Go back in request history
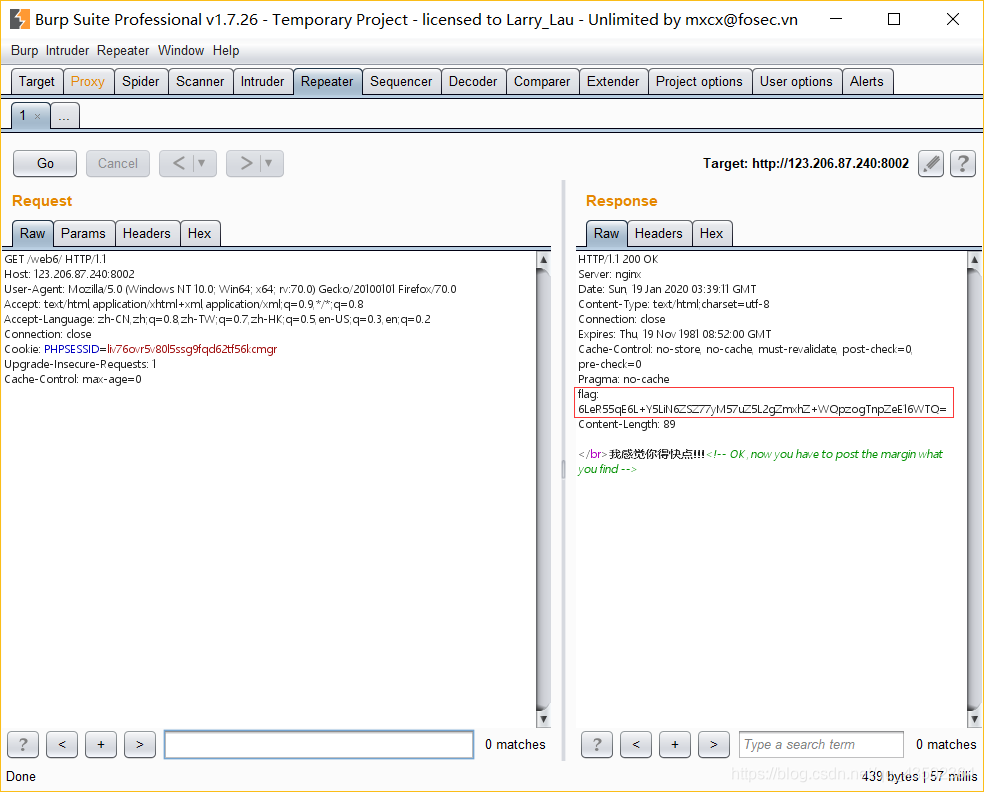 178,164
